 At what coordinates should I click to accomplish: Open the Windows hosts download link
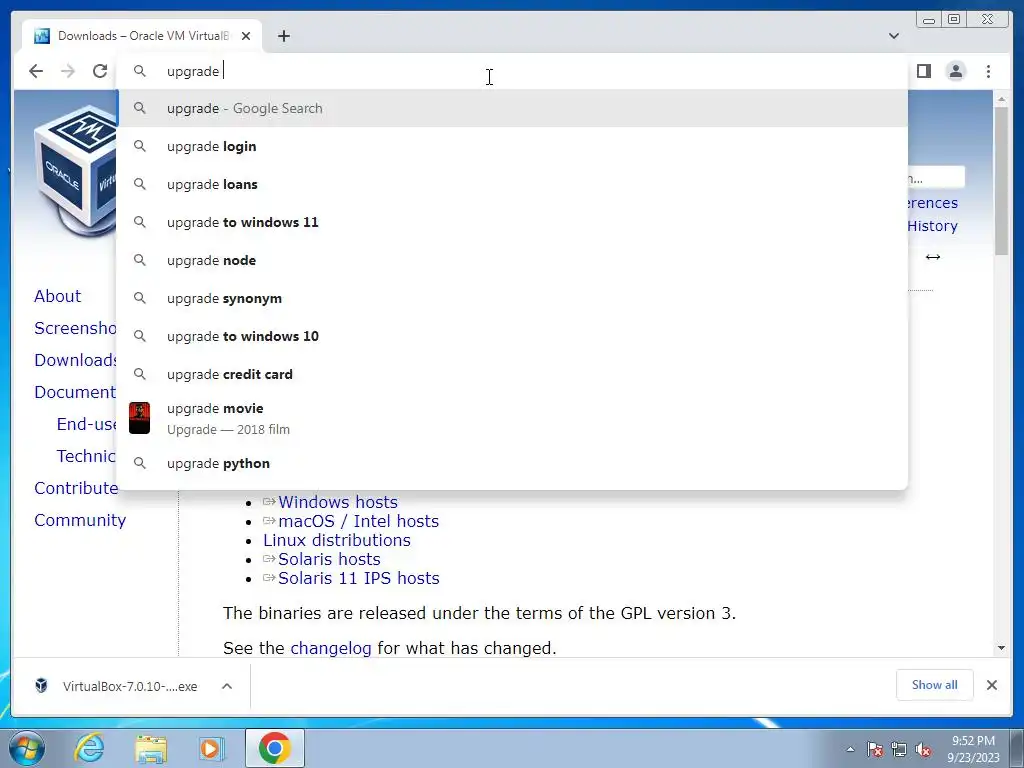[x=338, y=502]
